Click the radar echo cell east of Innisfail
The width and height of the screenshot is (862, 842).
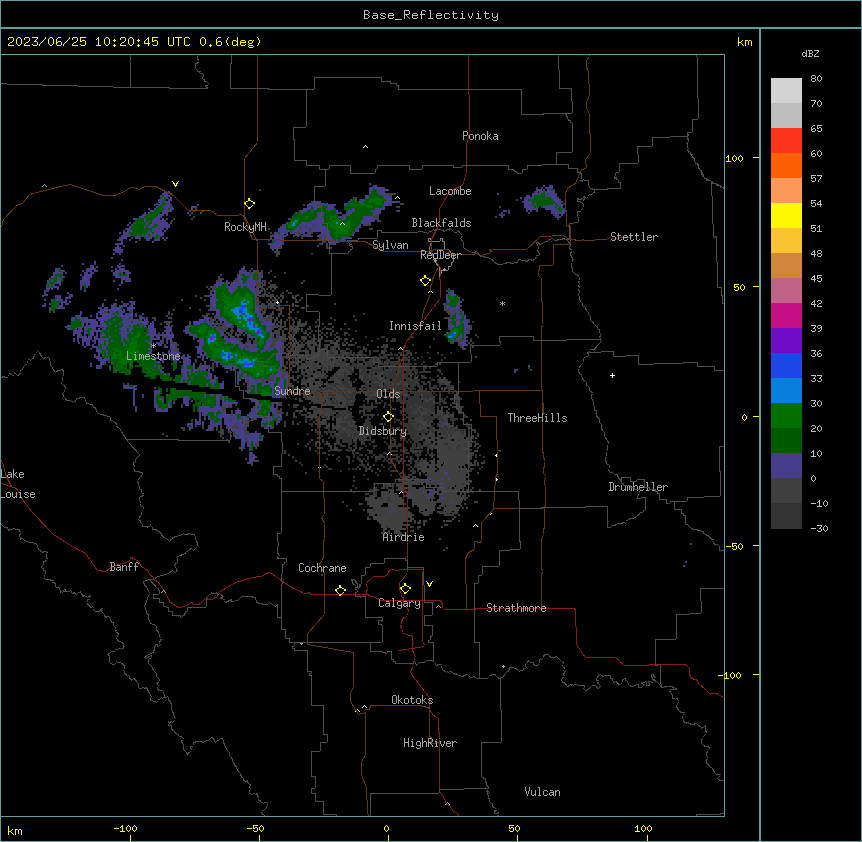tap(456, 319)
